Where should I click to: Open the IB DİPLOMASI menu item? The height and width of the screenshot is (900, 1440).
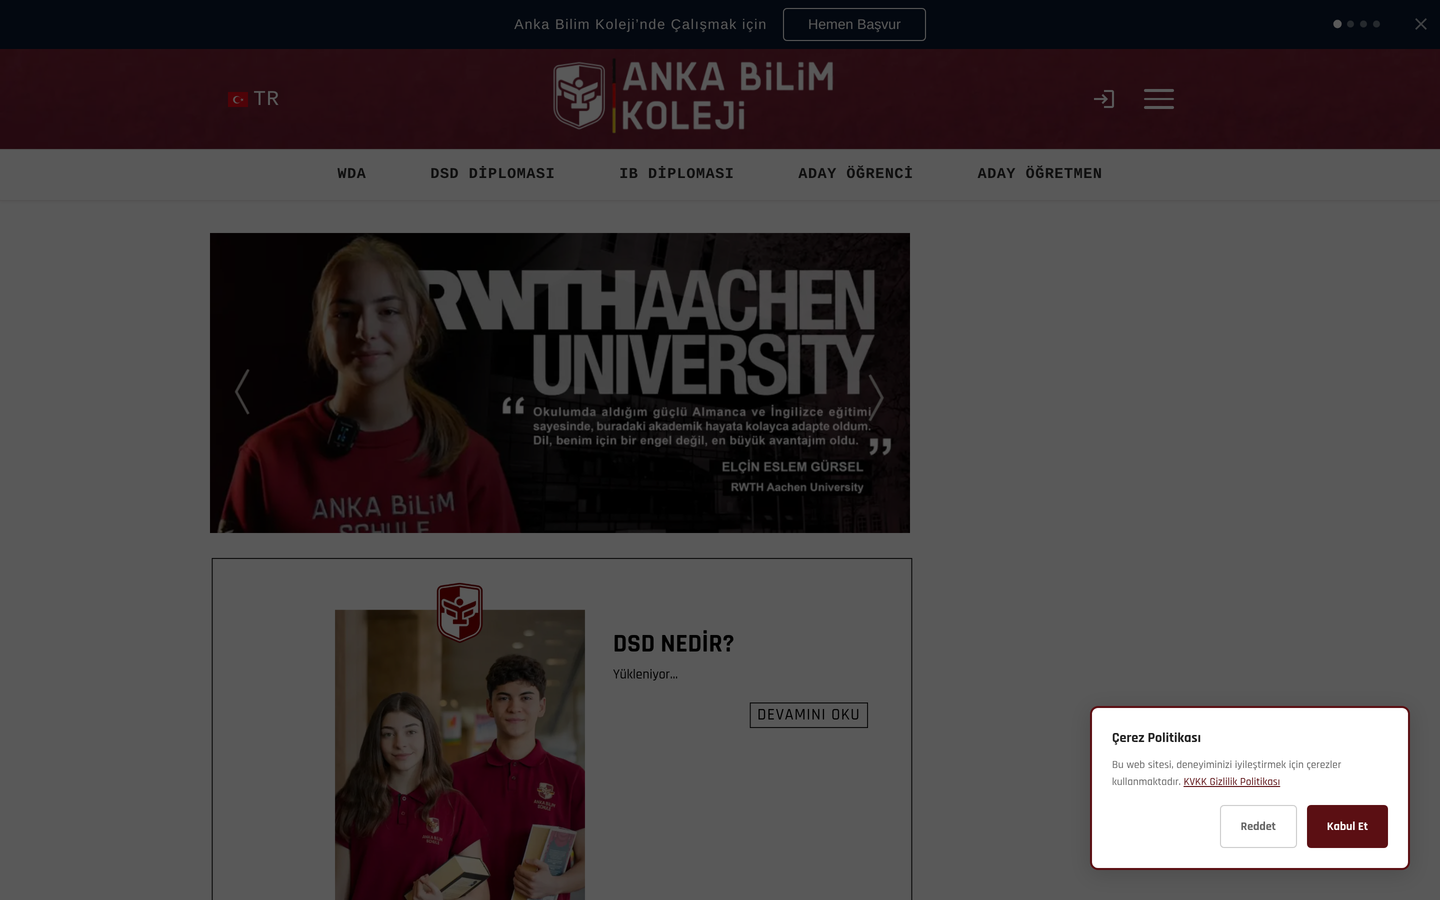[x=676, y=174]
